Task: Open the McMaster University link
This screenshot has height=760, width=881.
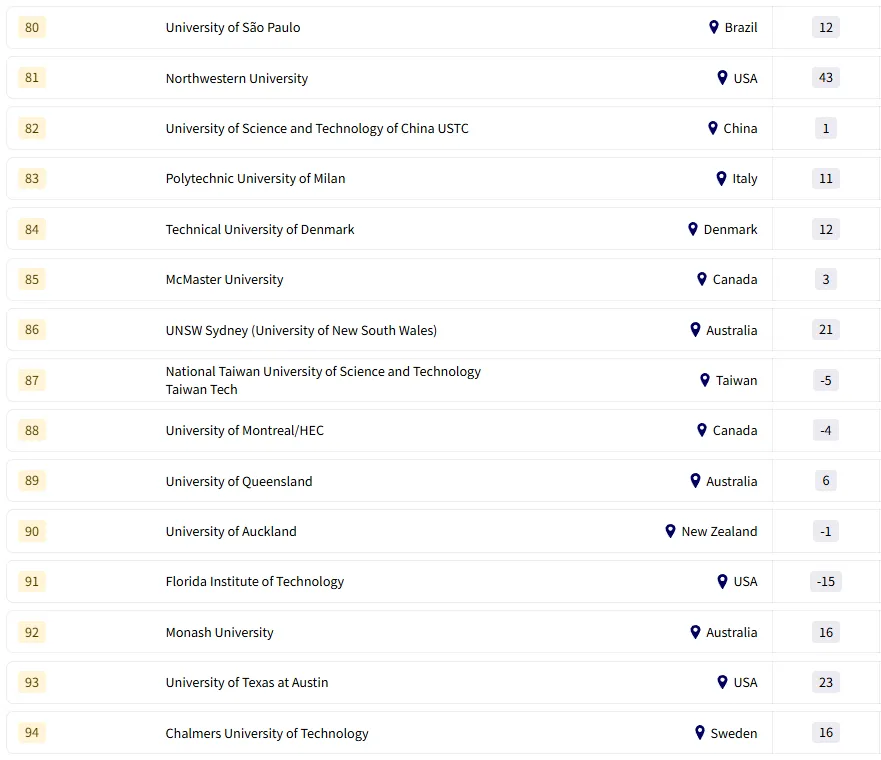Action: pyautogui.click(x=224, y=280)
